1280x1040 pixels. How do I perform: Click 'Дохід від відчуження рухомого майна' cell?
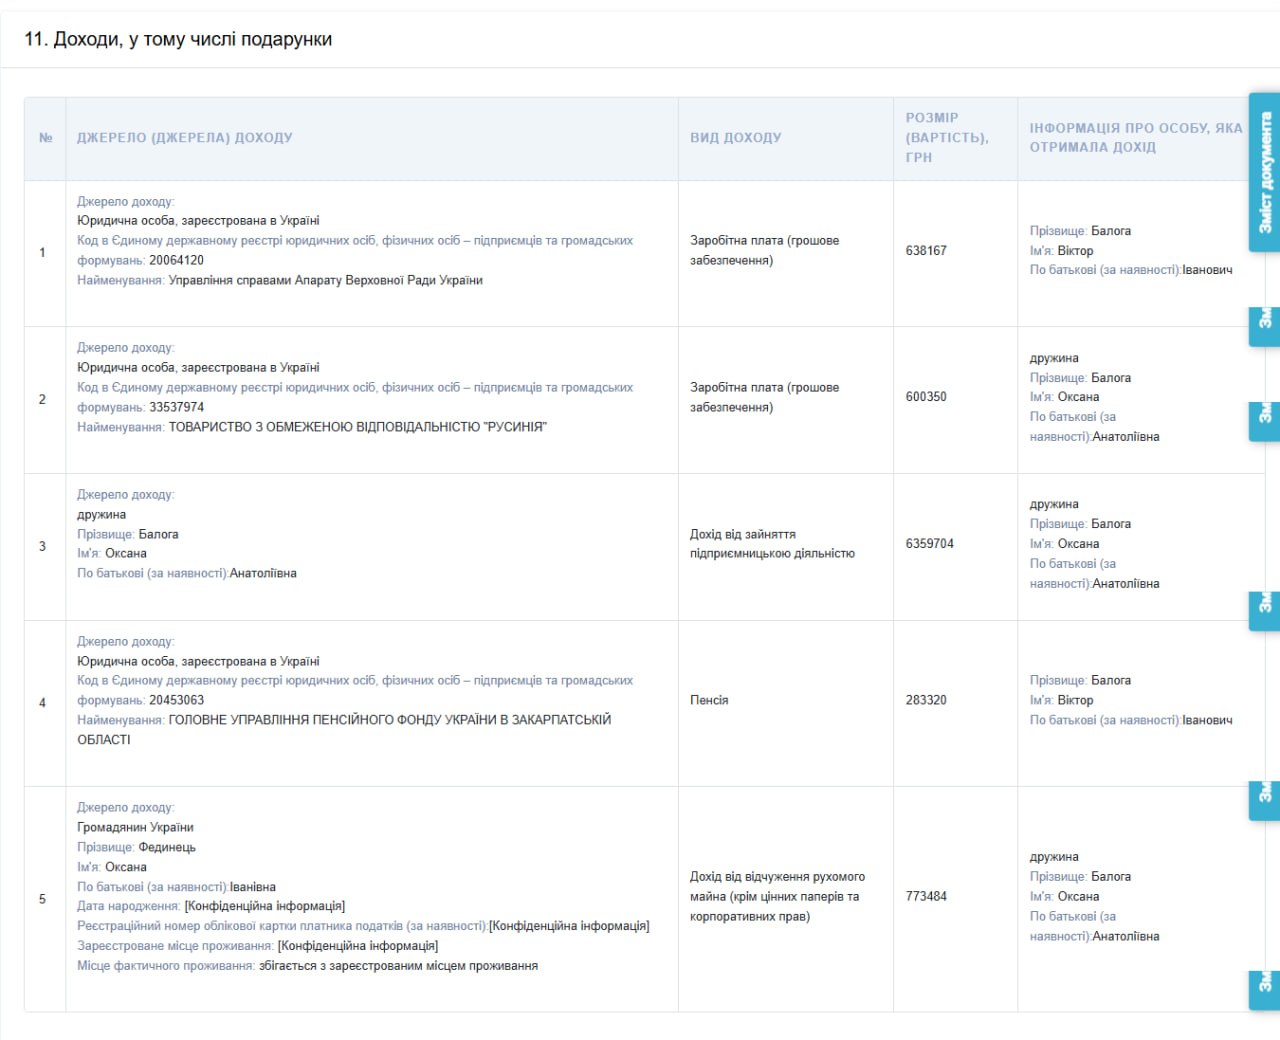coord(777,897)
